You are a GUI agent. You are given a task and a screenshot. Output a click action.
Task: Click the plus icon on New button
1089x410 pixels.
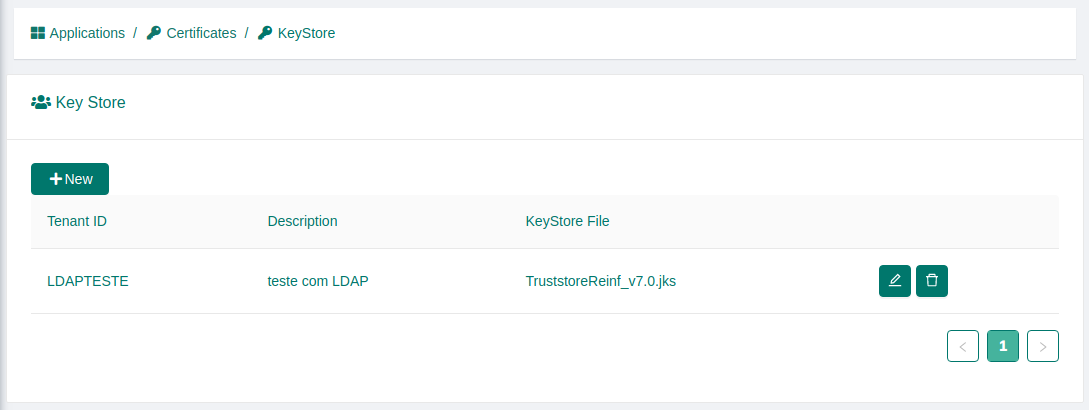[56, 179]
